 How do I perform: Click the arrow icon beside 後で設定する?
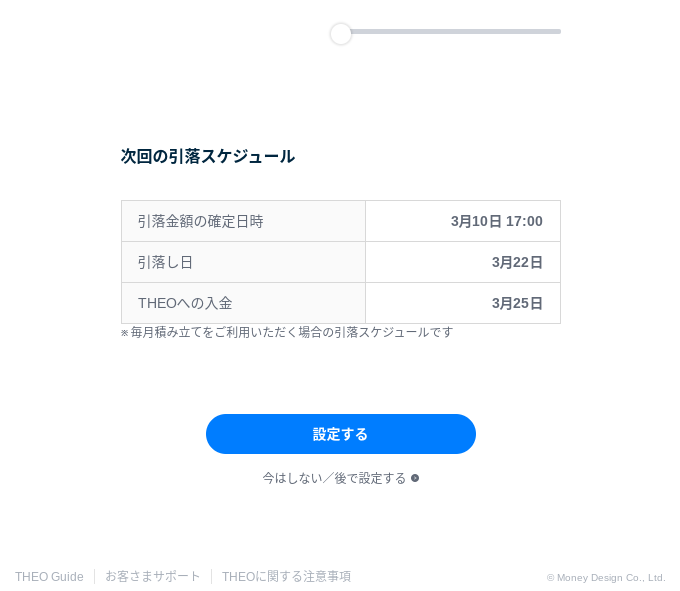click(415, 478)
